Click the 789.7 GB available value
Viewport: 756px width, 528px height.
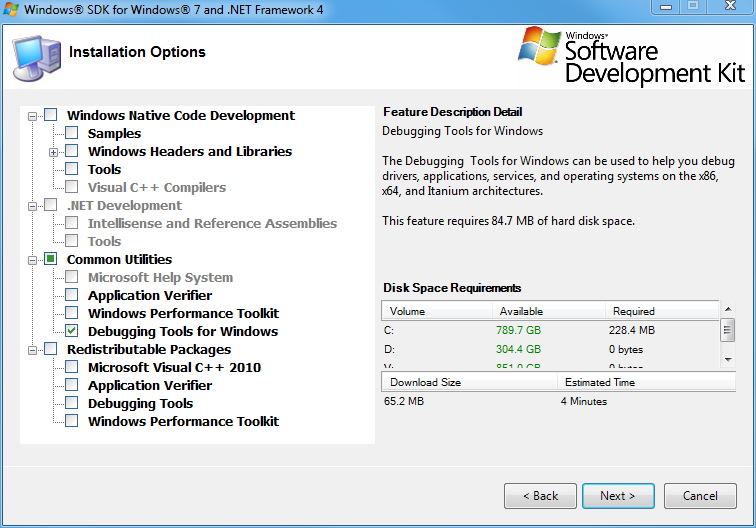coord(518,330)
